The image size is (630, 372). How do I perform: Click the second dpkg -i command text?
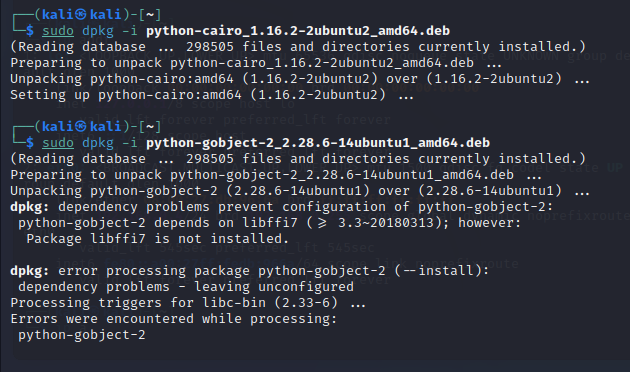point(110,143)
